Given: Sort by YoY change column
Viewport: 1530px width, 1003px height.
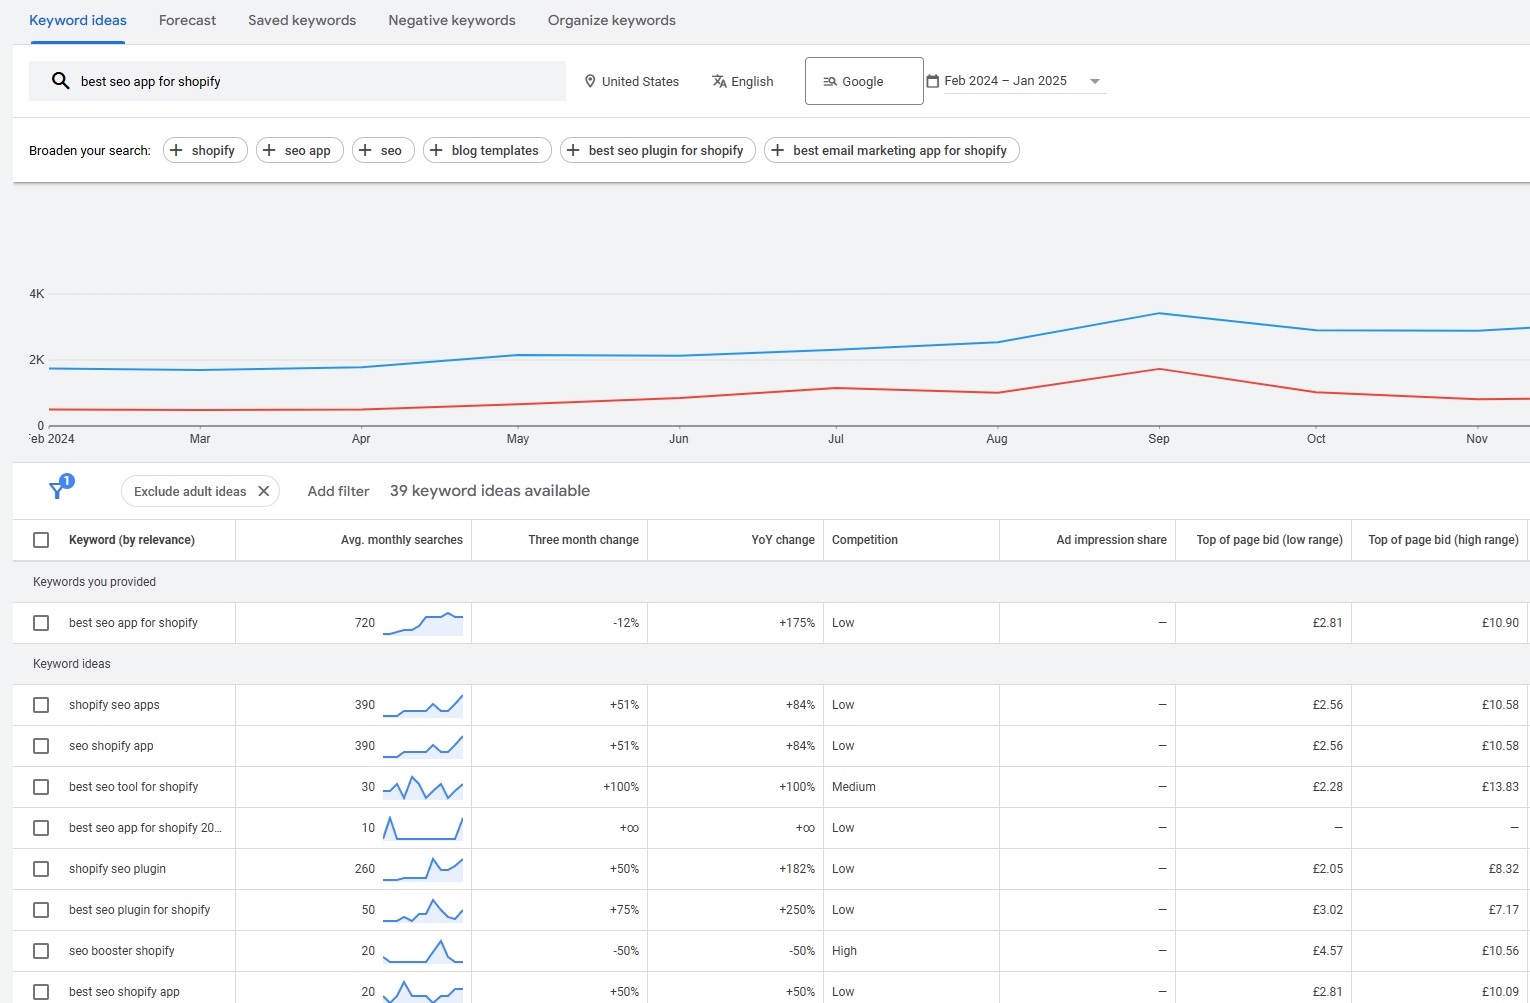Looking at the screenshot, I should click(783, 540).
